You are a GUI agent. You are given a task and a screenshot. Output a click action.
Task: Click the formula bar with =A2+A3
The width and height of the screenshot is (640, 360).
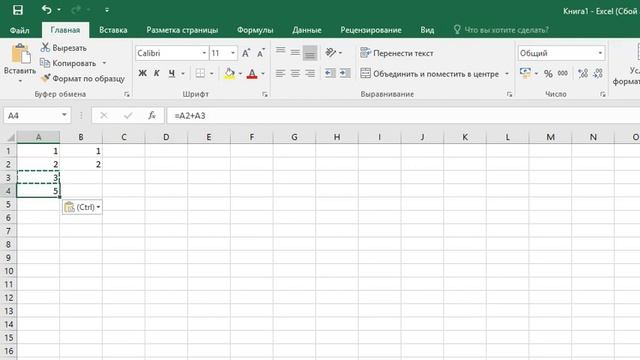coord(403,116)
